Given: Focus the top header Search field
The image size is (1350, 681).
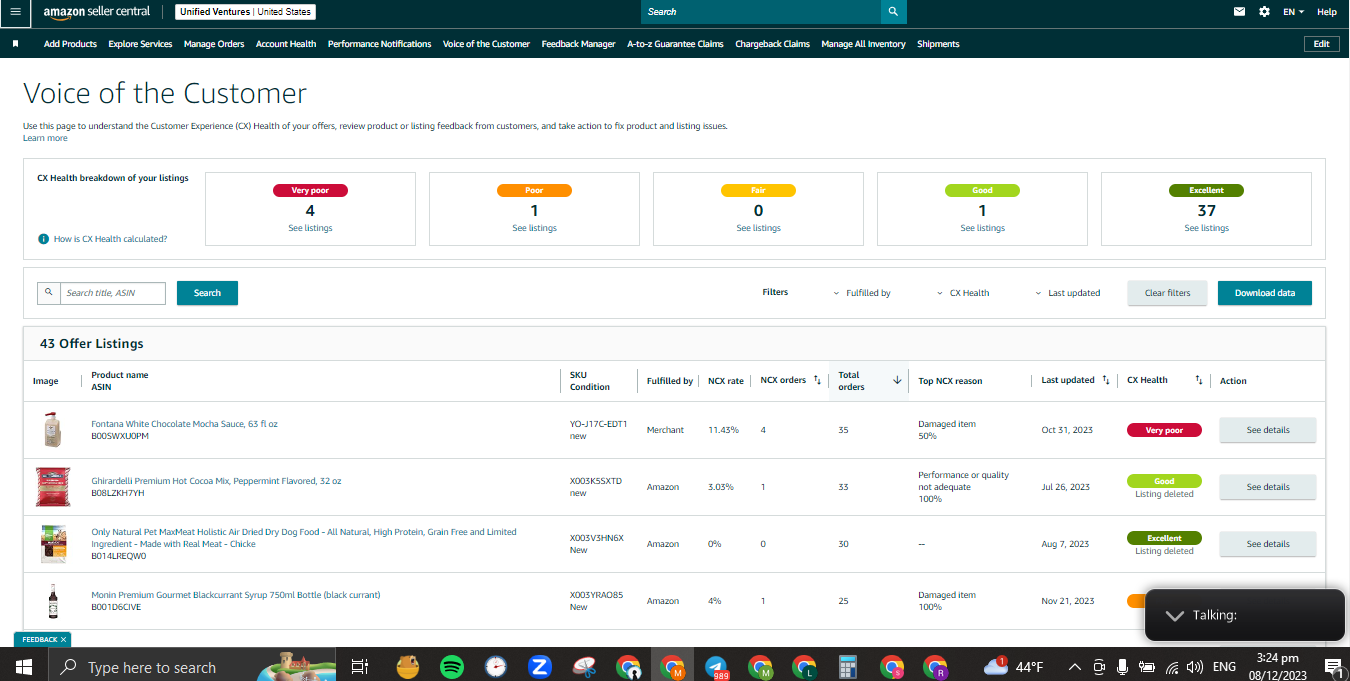Looking at the screenshot, I should [761, 12].
